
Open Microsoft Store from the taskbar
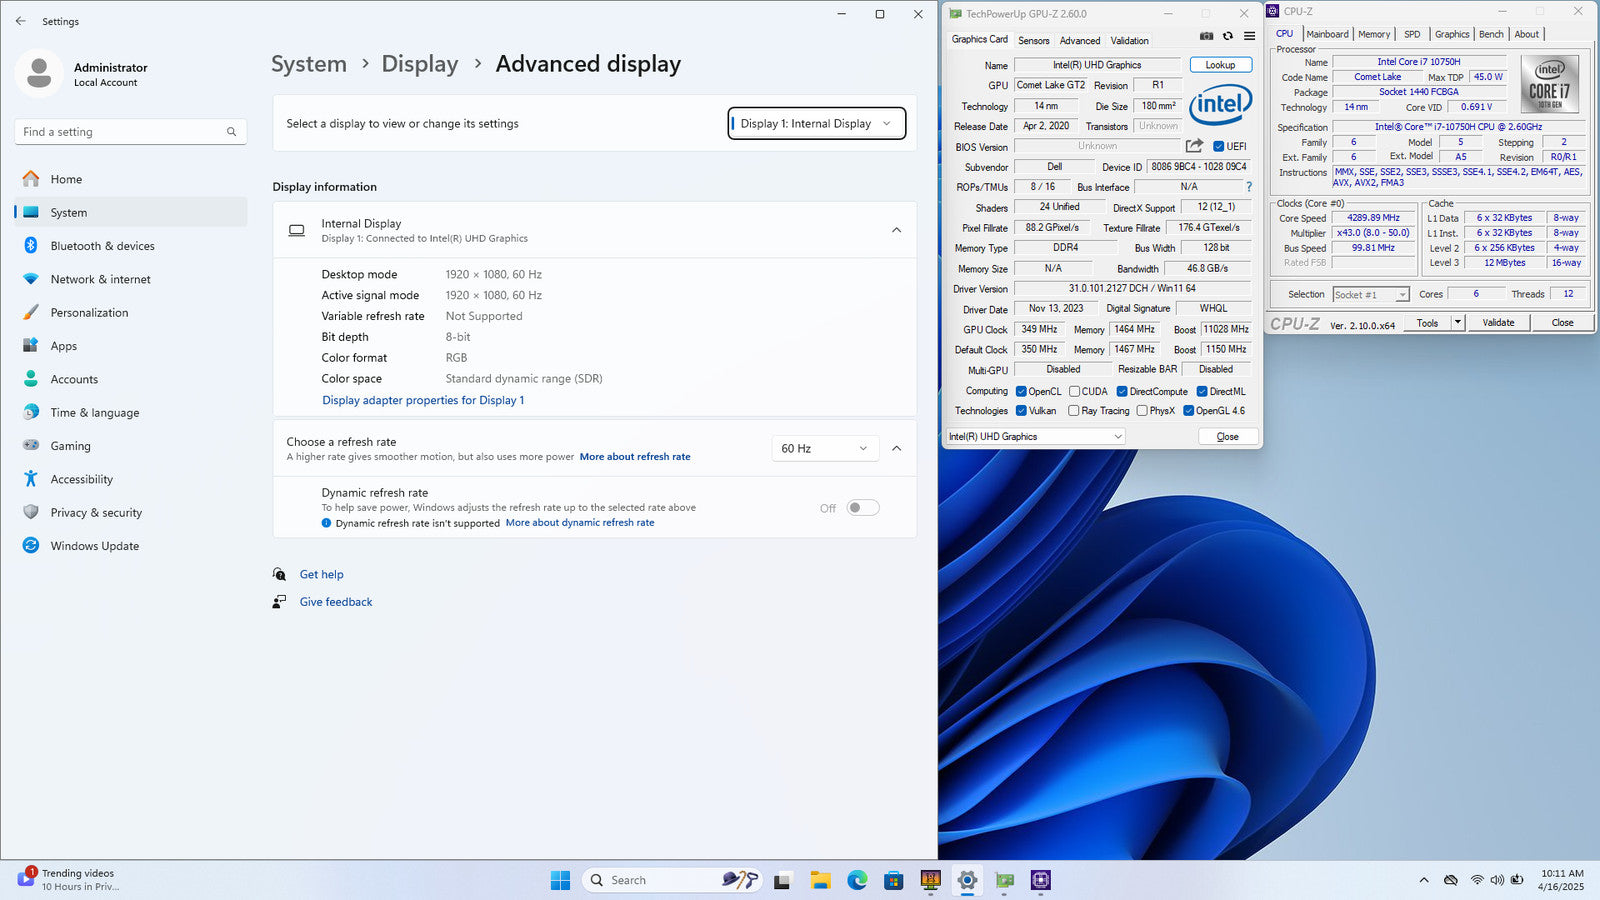(x=894, y=880)
